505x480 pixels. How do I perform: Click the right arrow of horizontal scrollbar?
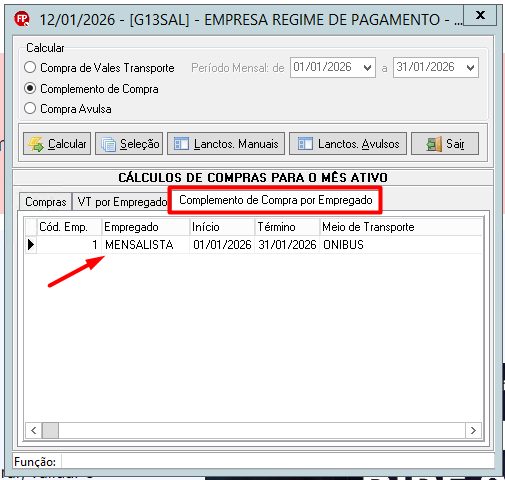tap(473, 430)
